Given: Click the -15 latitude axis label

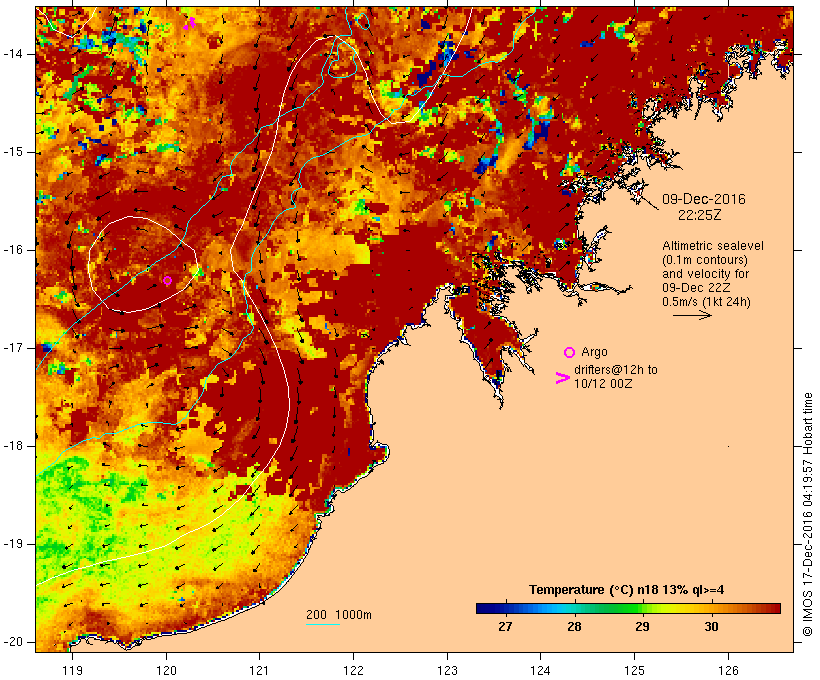Looking at the screenshot, I should tap(13, 152).
